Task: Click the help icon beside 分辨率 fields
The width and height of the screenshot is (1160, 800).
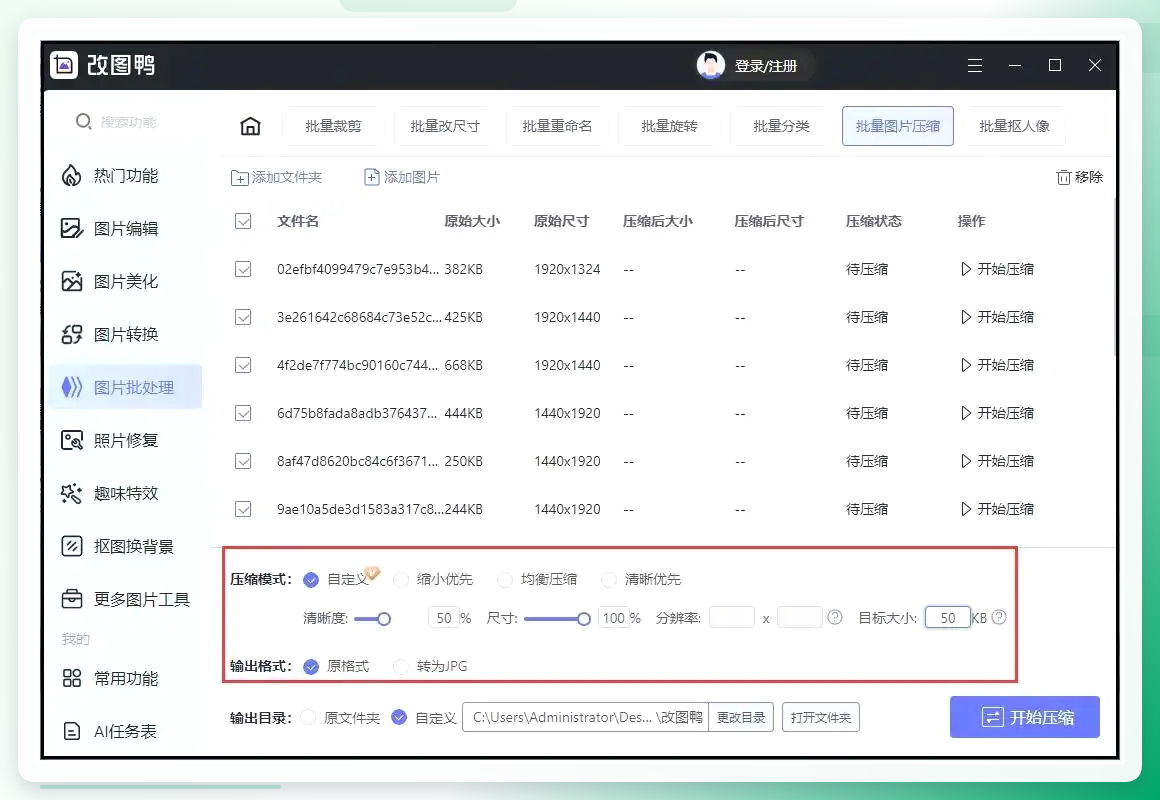Action: coord(834,617)
